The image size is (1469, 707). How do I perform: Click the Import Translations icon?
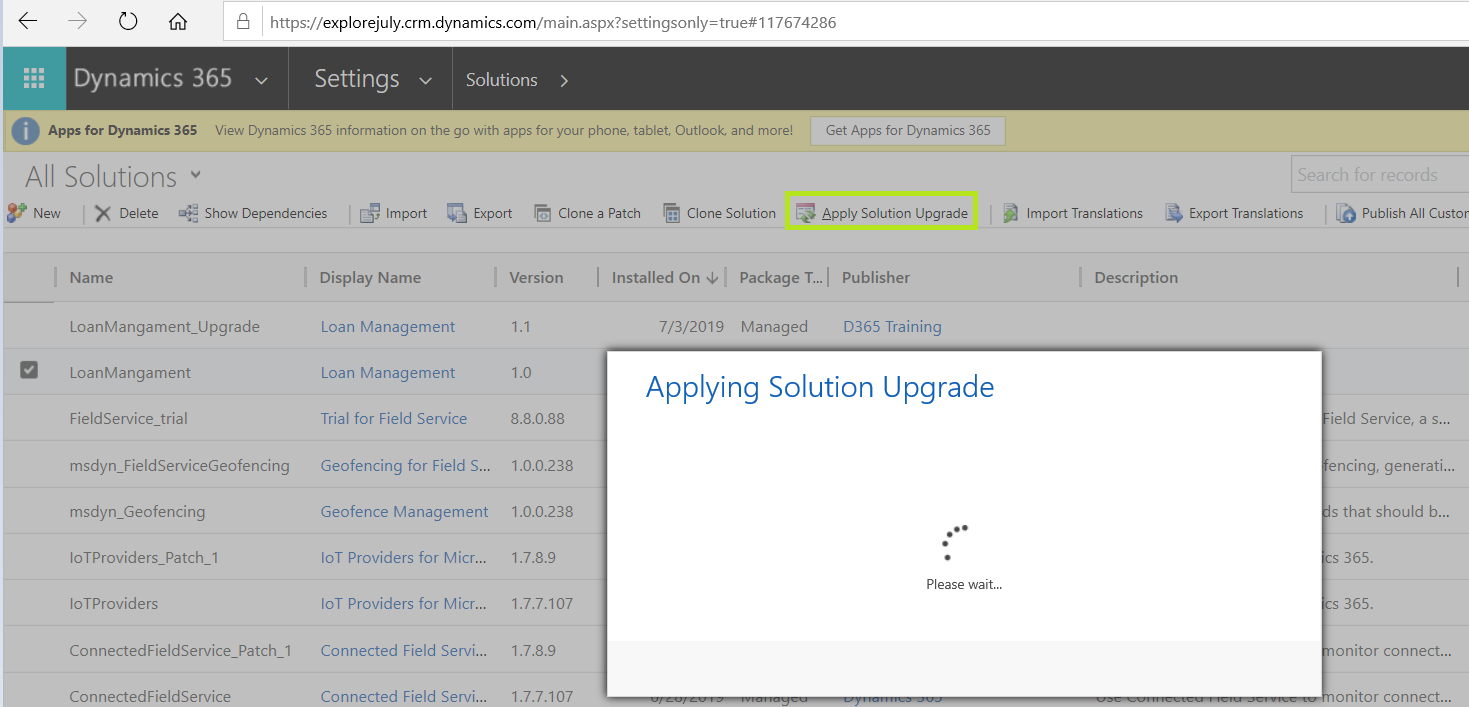click(1011, 213)
